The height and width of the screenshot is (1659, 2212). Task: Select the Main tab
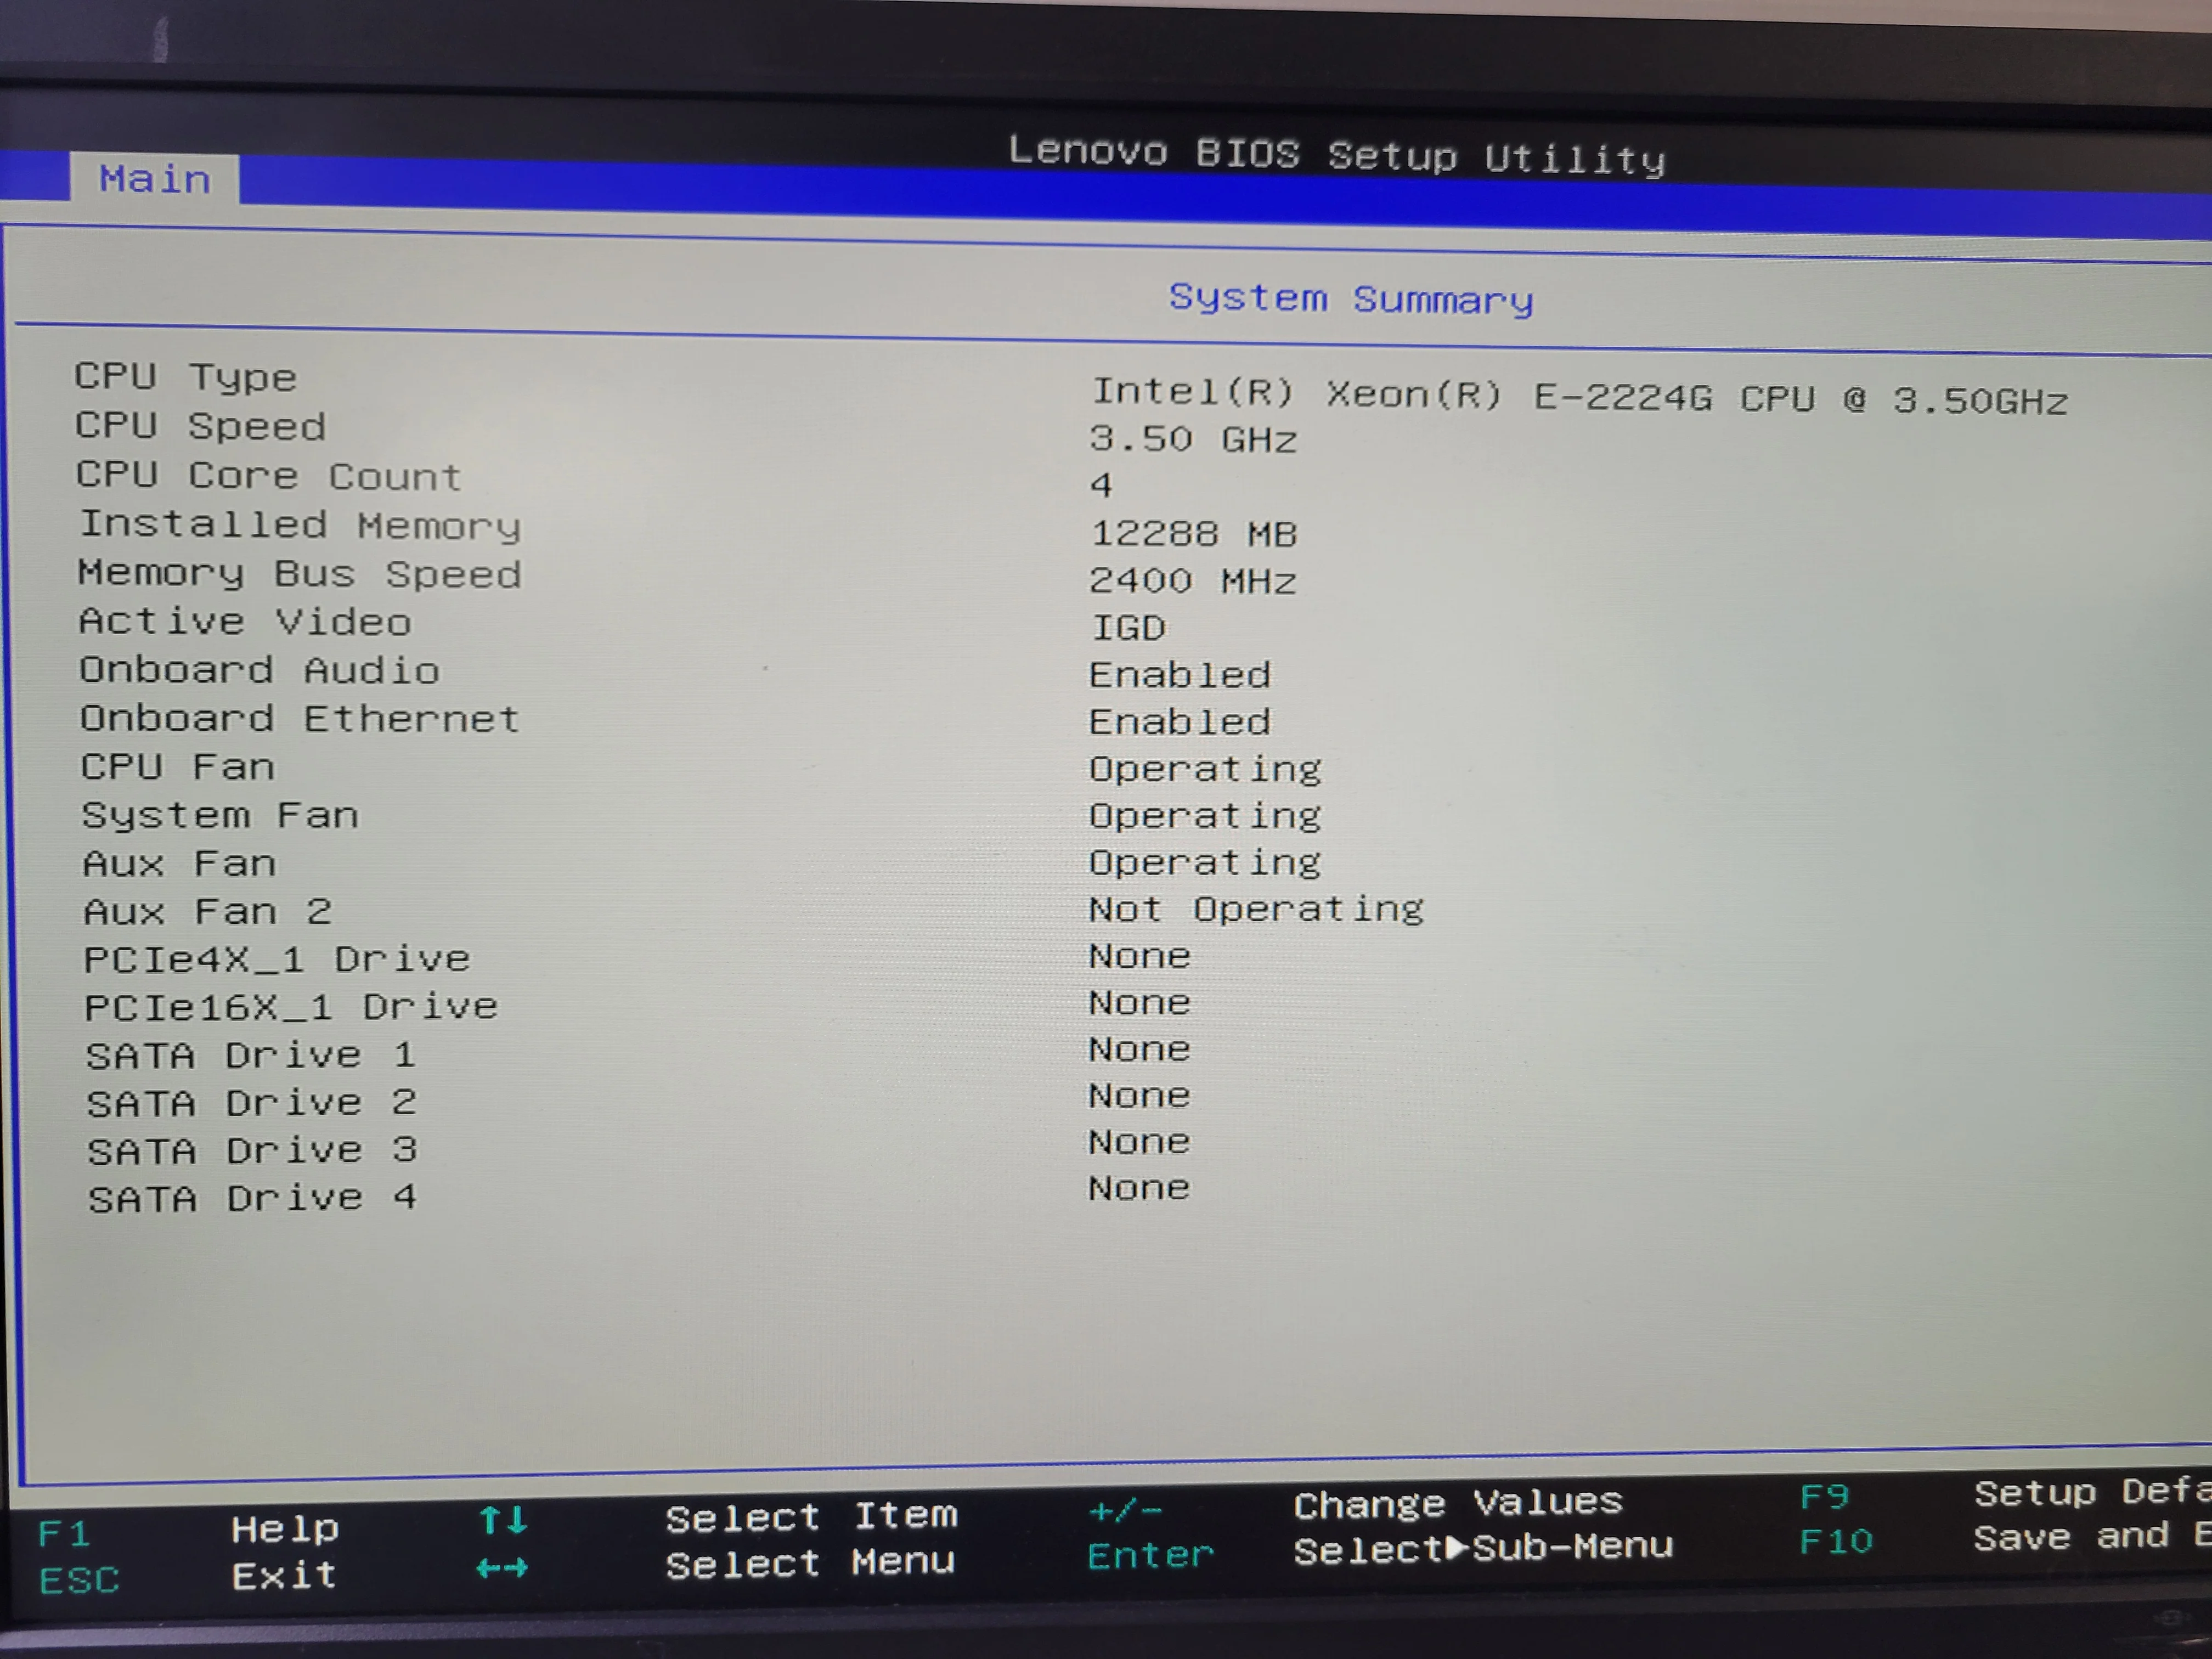tap(155, 179)
